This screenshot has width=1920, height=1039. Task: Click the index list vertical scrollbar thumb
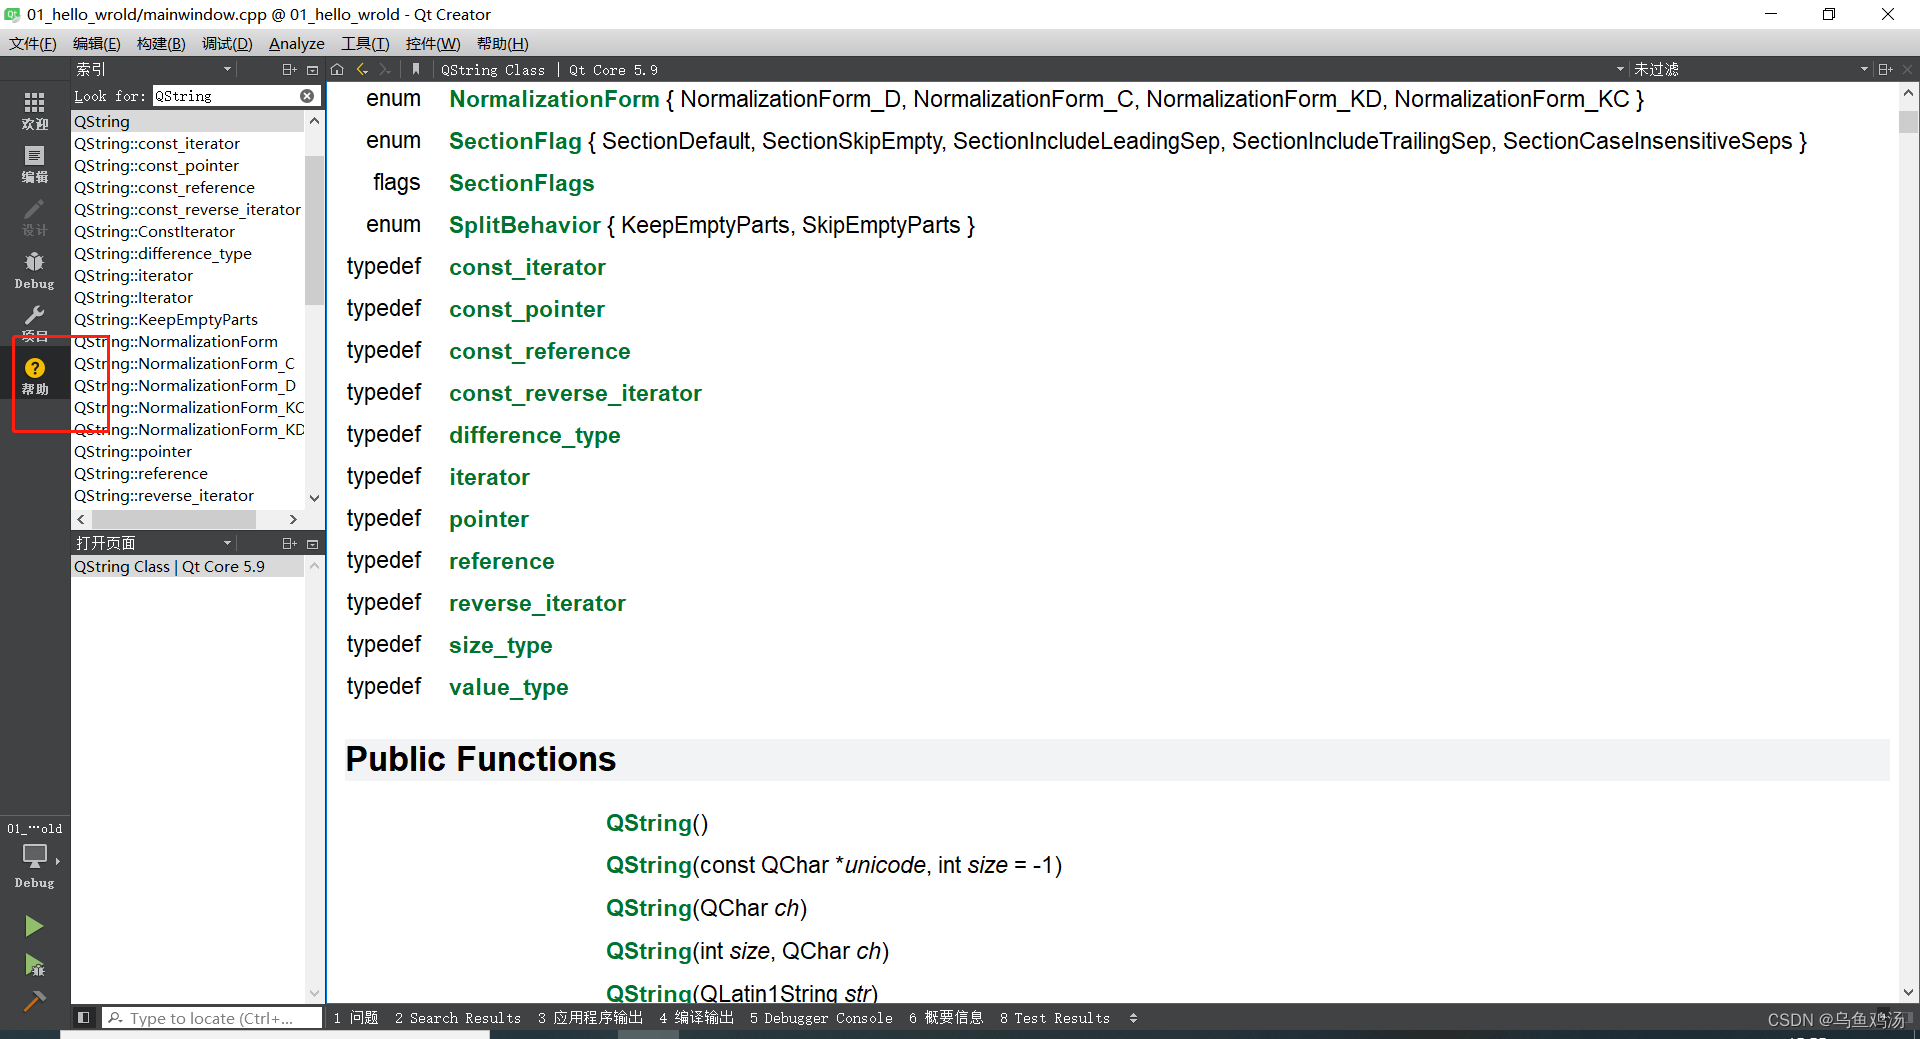pos(314,229)
